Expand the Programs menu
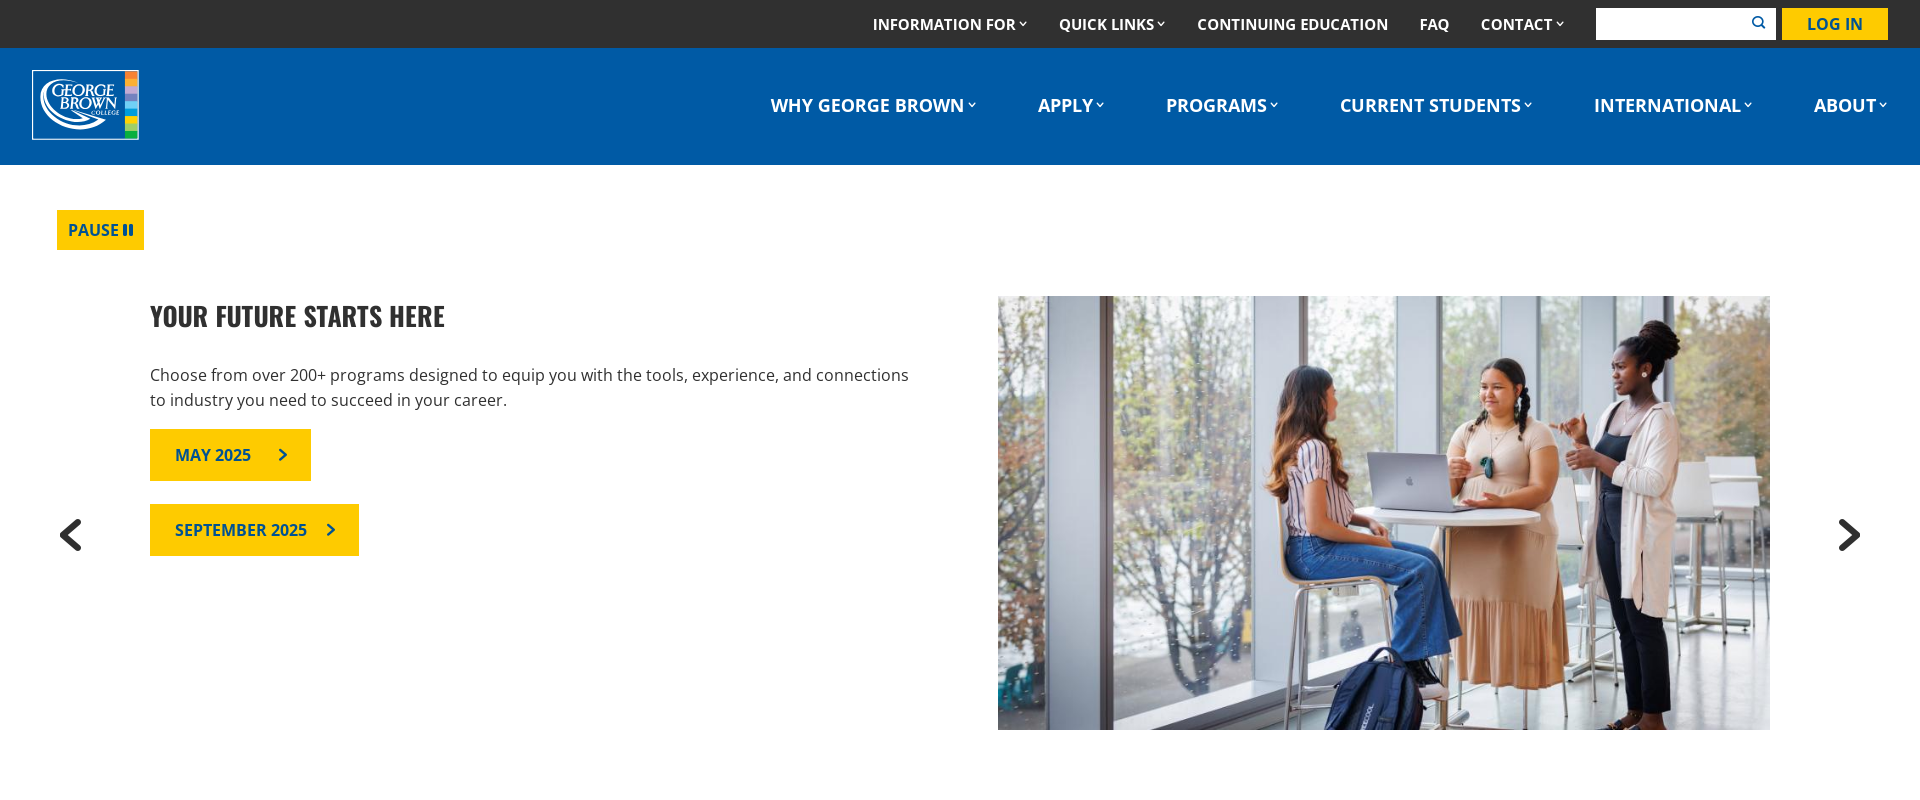1920x800 pixels. point(1222,105)
